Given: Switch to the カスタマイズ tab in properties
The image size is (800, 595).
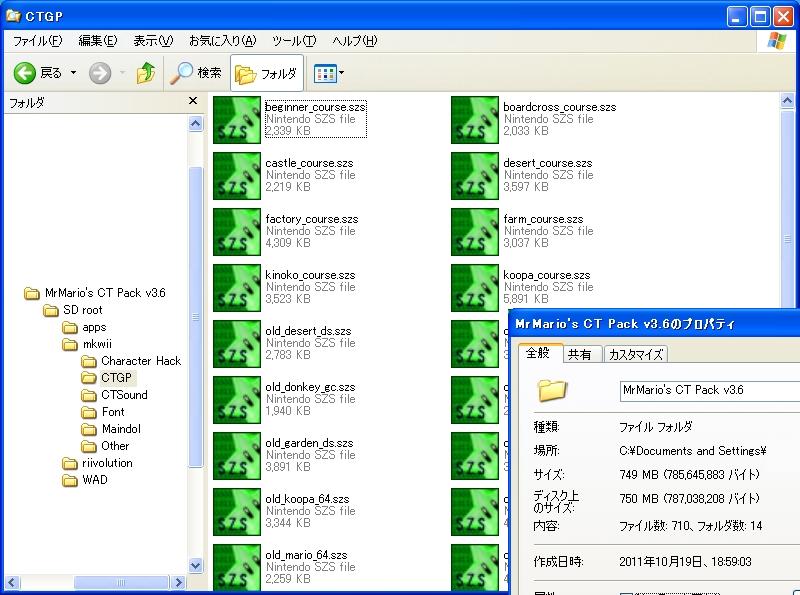Looking at the screenshot, I should tap(636, 354).
